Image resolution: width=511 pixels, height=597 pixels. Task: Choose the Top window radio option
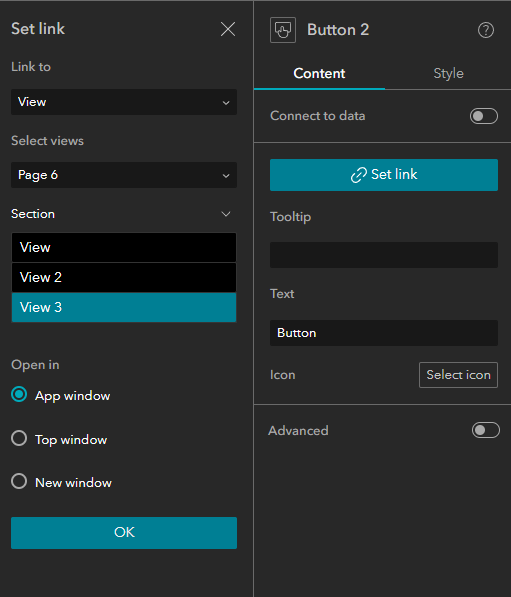[x=19, y=438]
